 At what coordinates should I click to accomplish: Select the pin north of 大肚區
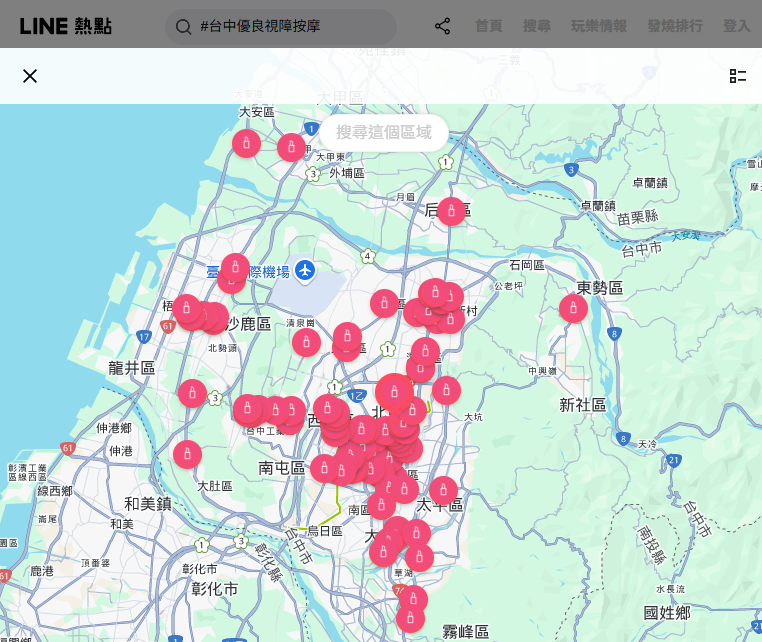click(188, 454)
